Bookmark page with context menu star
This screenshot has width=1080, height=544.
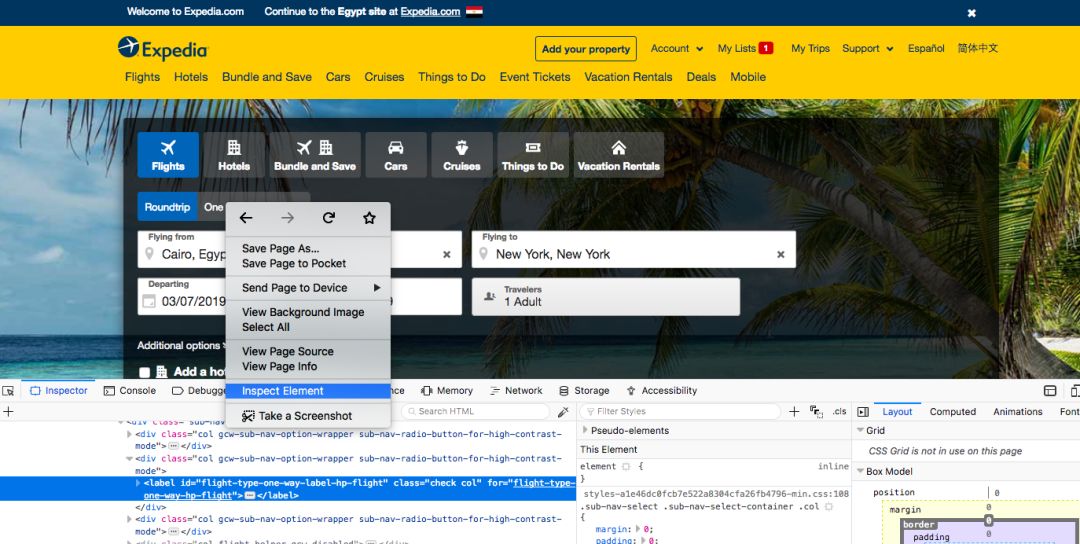click(x=369, y=218)
